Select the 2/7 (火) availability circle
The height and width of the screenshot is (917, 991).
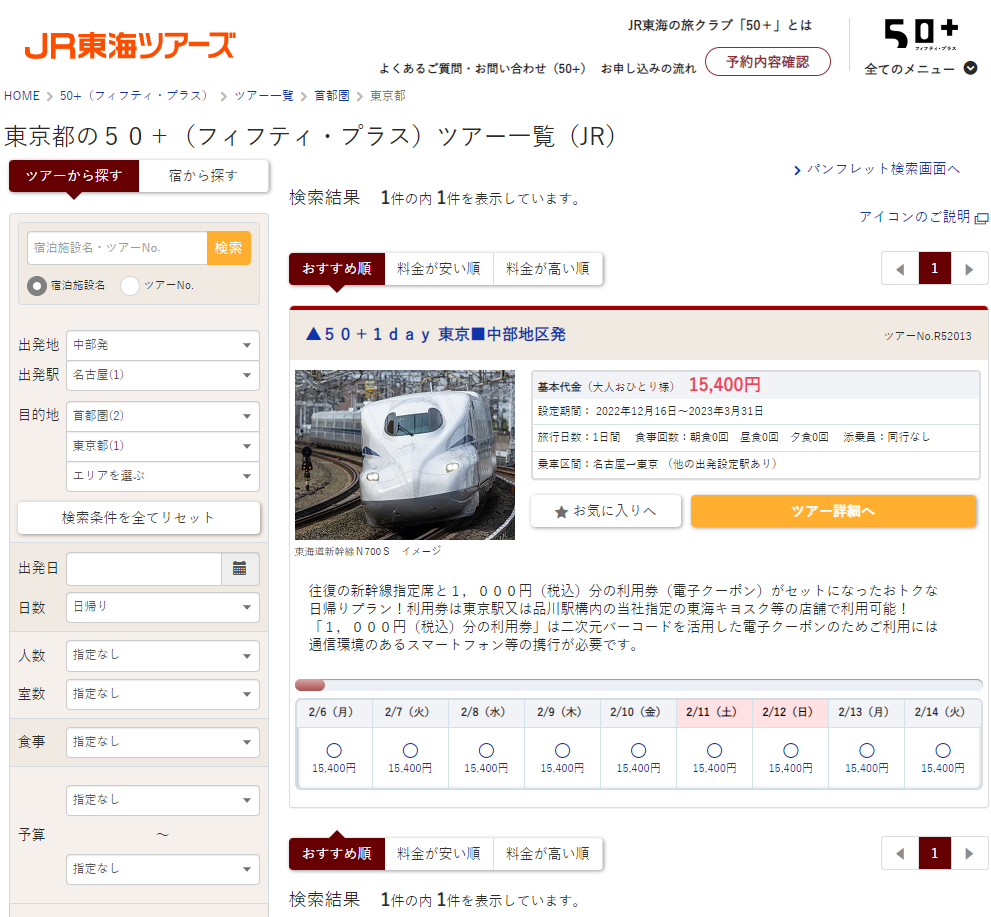(x=410, y=750)
